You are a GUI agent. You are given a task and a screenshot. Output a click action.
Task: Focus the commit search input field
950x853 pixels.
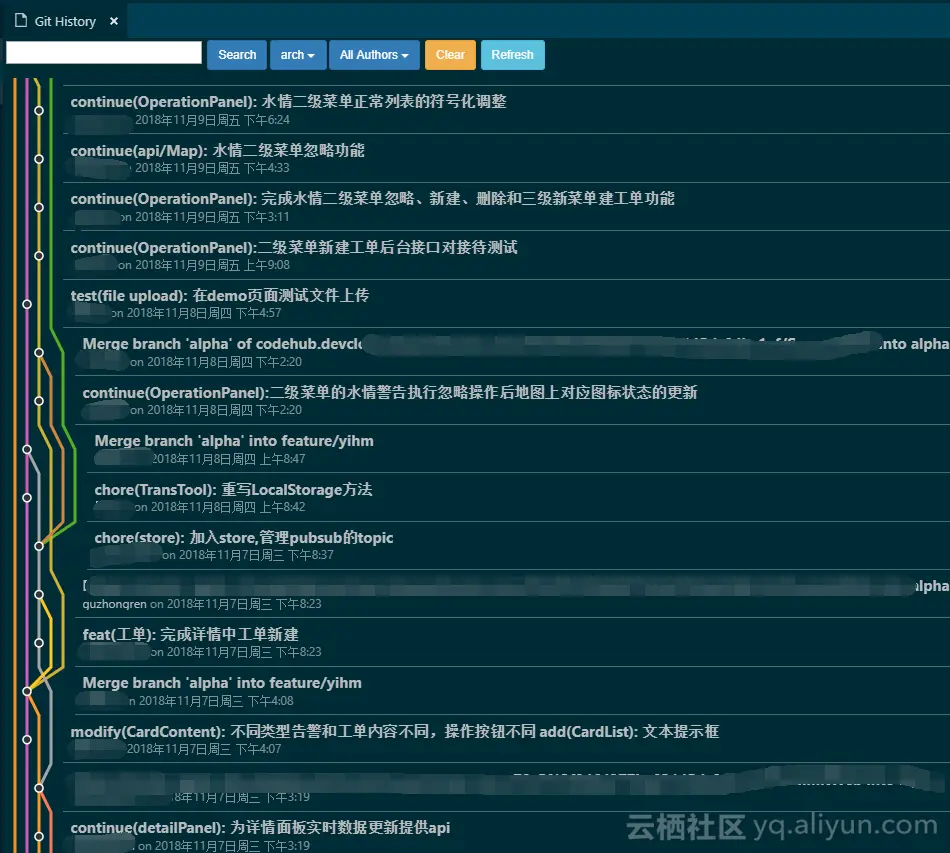pyautogui.click(x=104, y=53)
